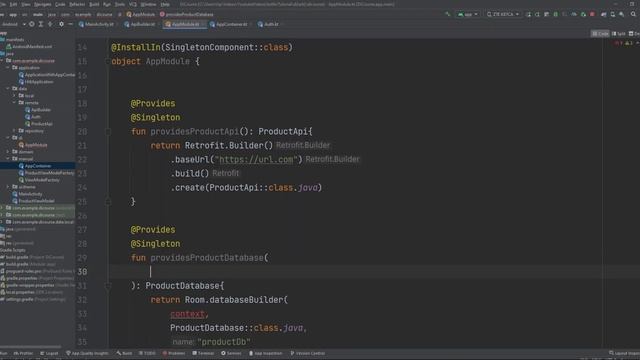Expand the domain folder in project tree
640x360 pixels.
coord(8,152)
